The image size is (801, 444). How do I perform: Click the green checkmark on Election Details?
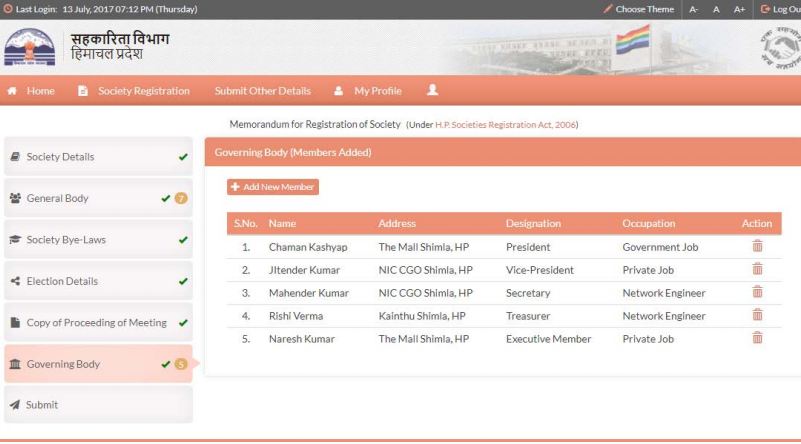[x=183, y=281]
